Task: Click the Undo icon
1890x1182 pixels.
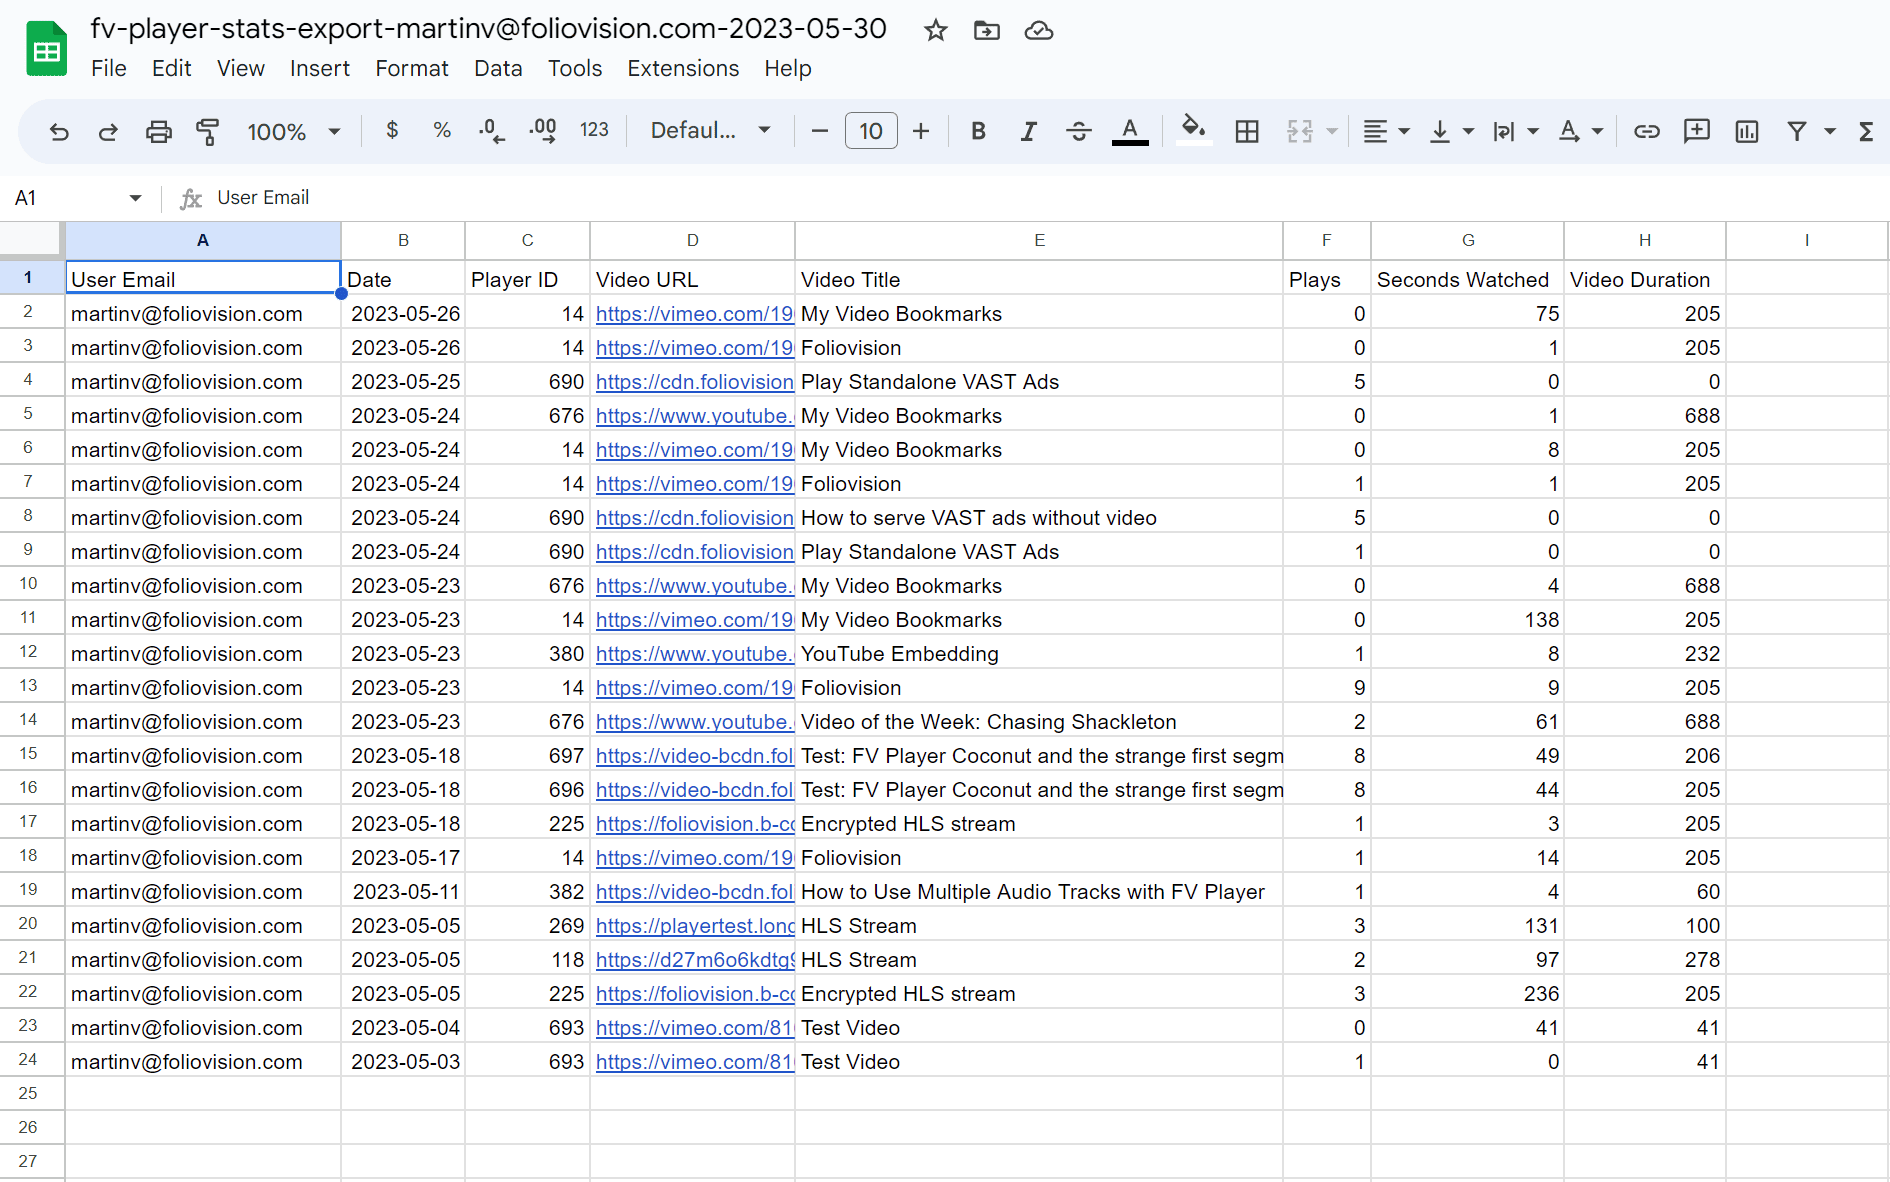Action: coord(59,131)
